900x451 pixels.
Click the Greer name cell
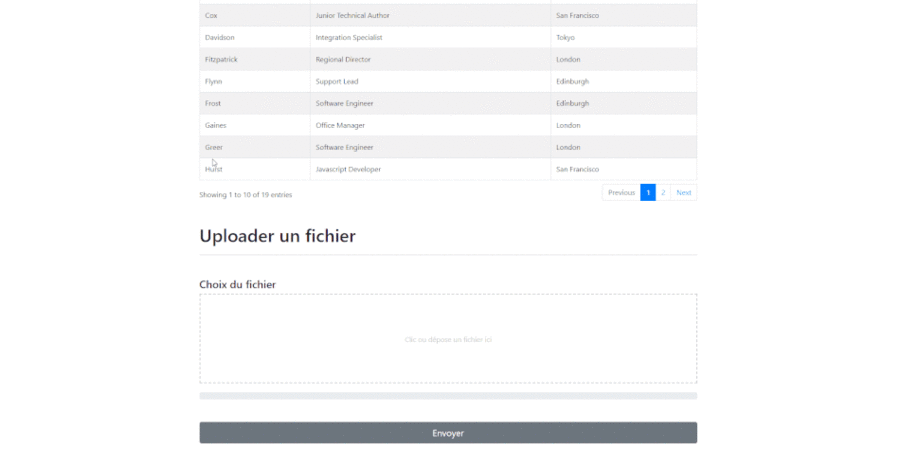point(214,148)
